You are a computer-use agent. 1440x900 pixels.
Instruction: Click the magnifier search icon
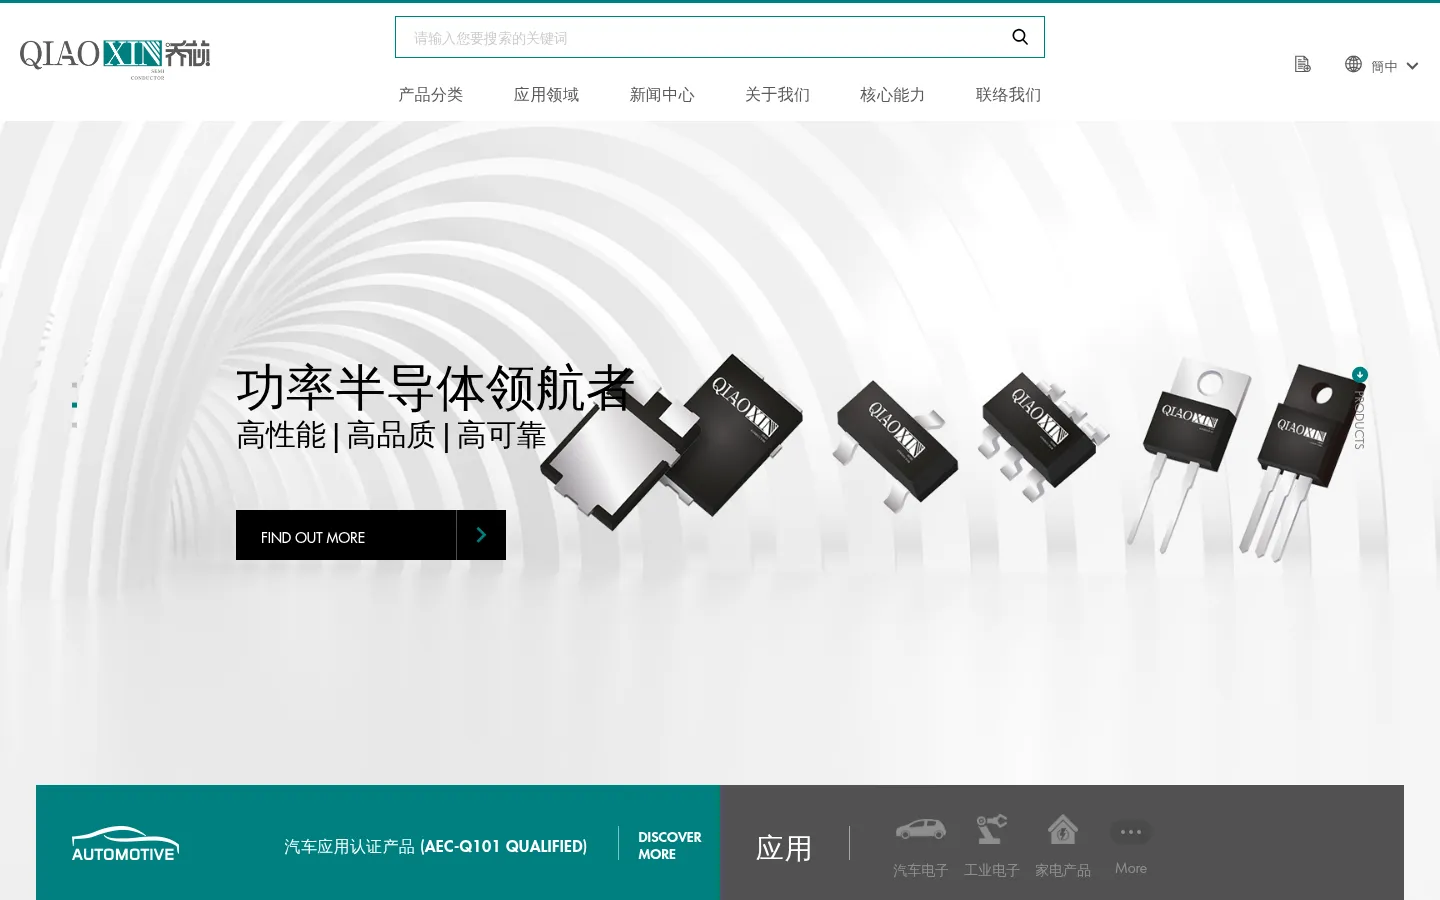pyautogui.click(x=1020, y=37)
